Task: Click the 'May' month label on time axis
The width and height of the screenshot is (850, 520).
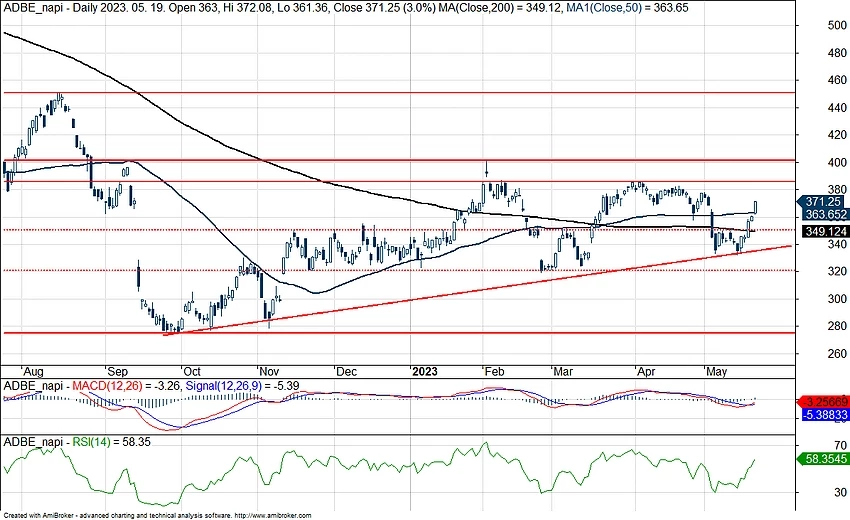Action: point(716,371)
